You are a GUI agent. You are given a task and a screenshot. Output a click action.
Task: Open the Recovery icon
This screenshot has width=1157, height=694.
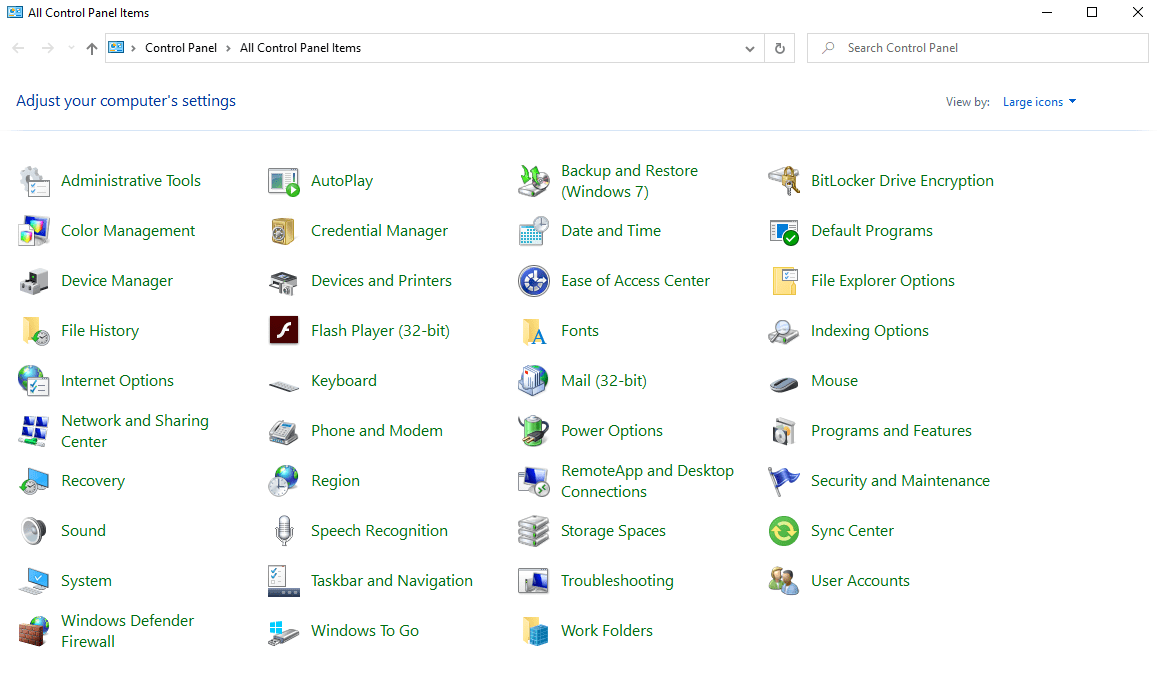[34, 481]
